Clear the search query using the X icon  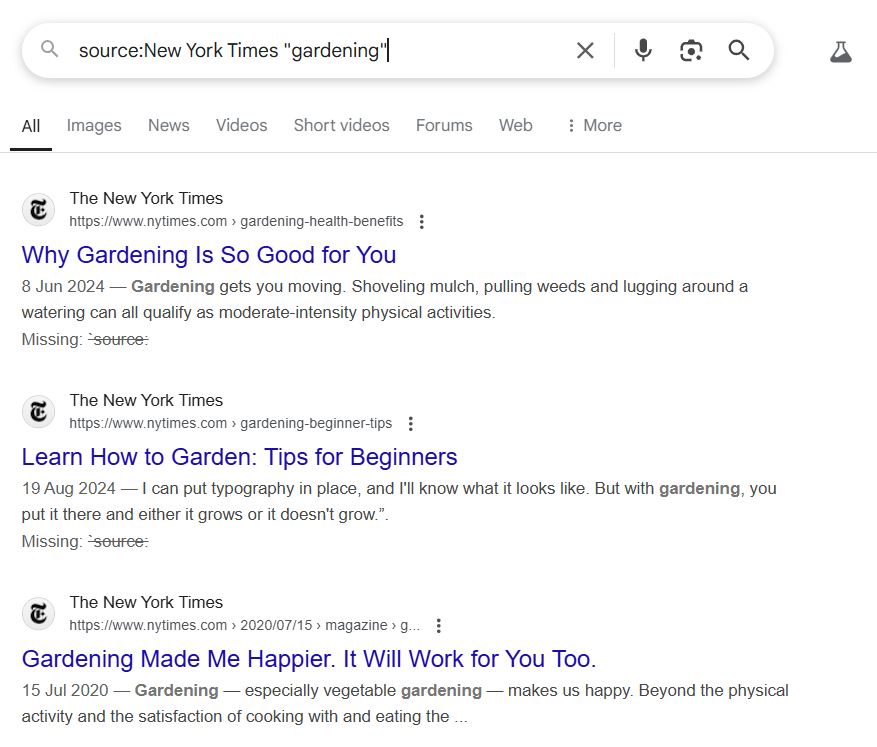click(585, 50)
